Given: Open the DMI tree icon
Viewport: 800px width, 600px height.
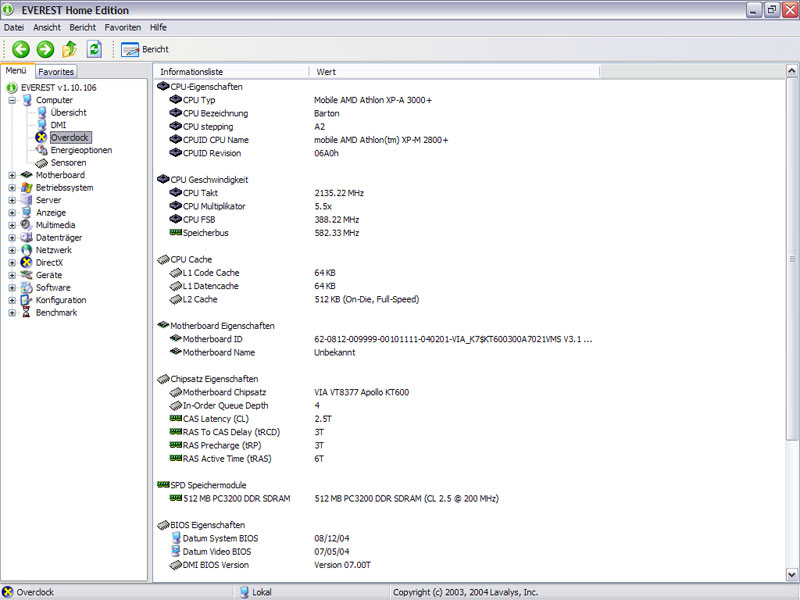Looking at the screenshot, I should coord(42,125).
